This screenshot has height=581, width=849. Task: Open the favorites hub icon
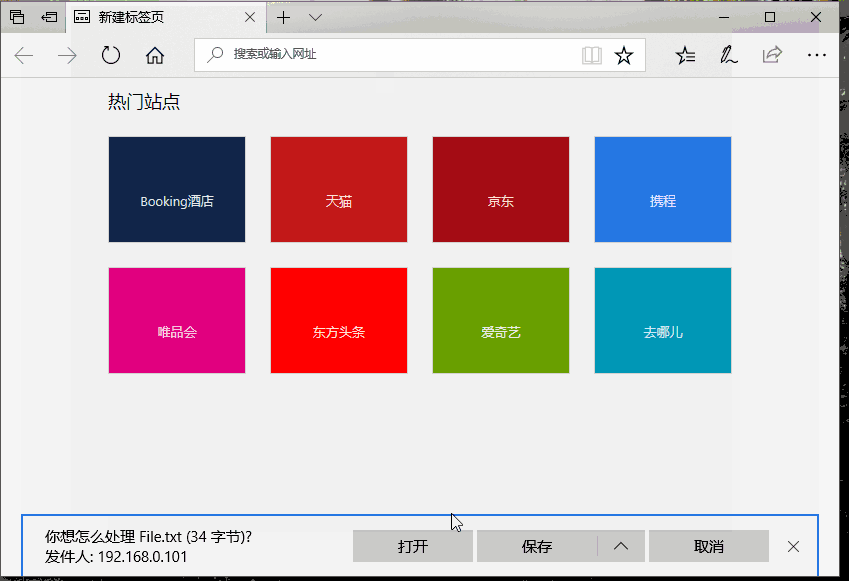tap(685, 55)
